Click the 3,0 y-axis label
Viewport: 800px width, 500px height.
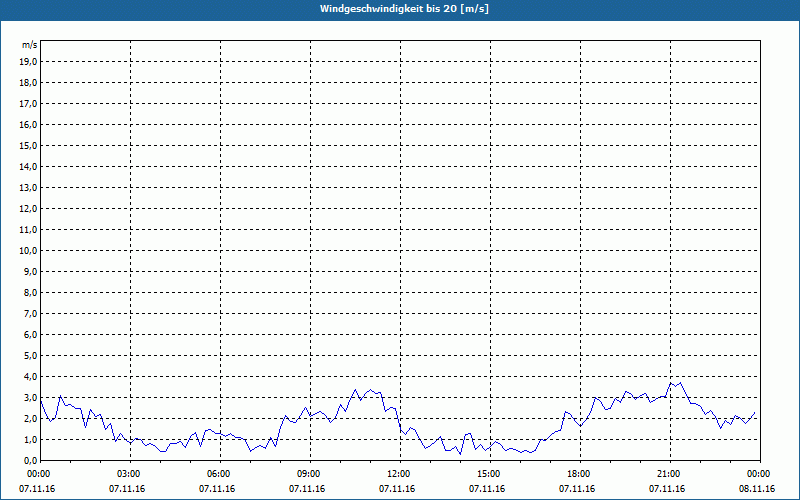tap(31, 397)
